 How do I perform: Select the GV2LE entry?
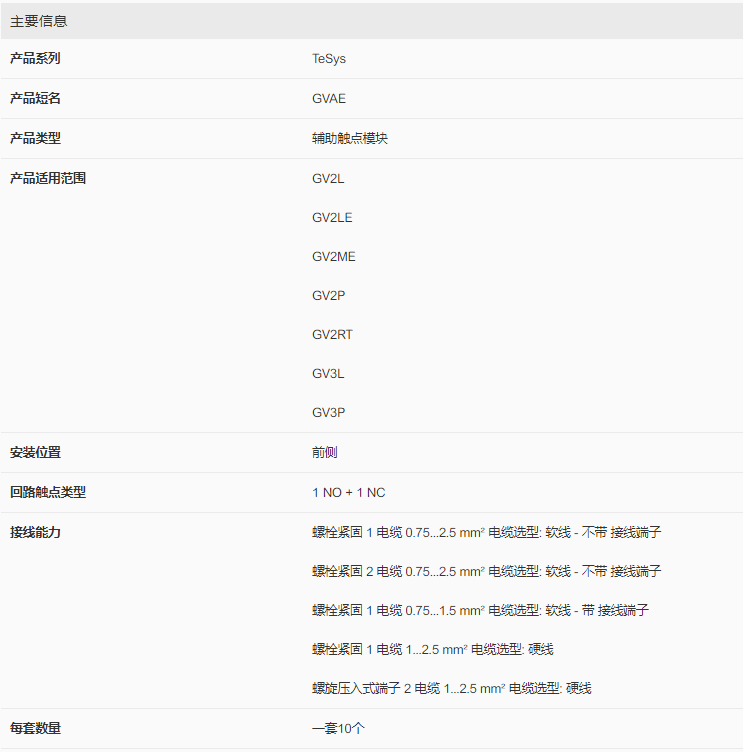pyautogui.click(x=332, y=218)
